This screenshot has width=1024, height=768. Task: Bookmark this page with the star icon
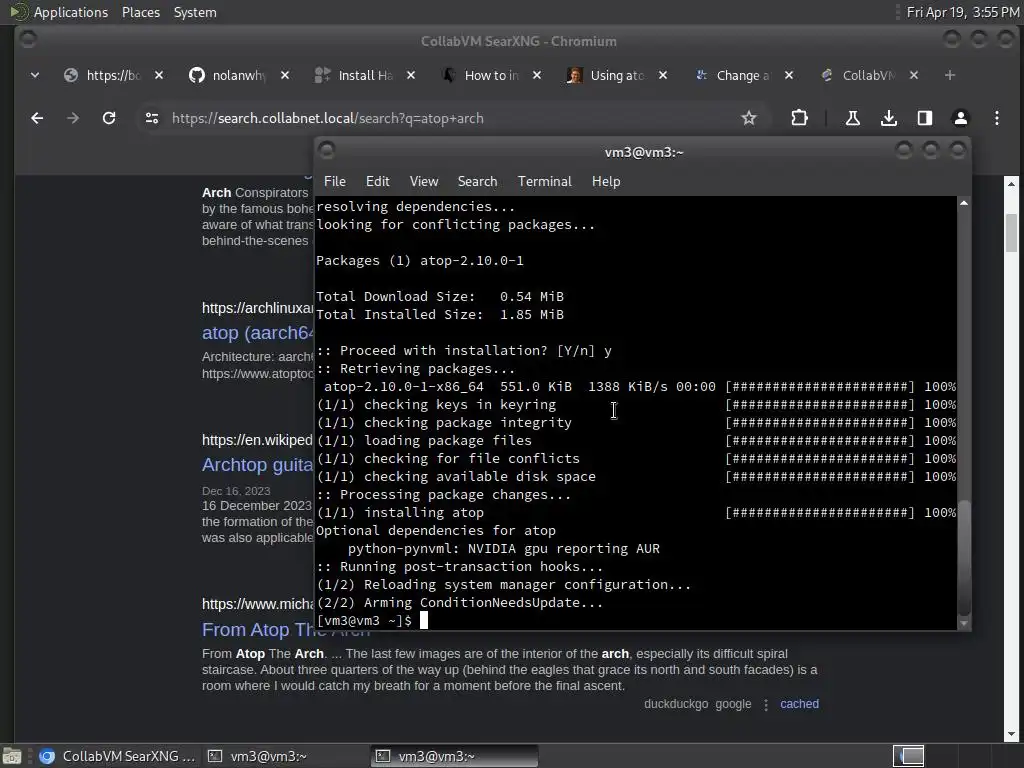[x=749, y=118]
